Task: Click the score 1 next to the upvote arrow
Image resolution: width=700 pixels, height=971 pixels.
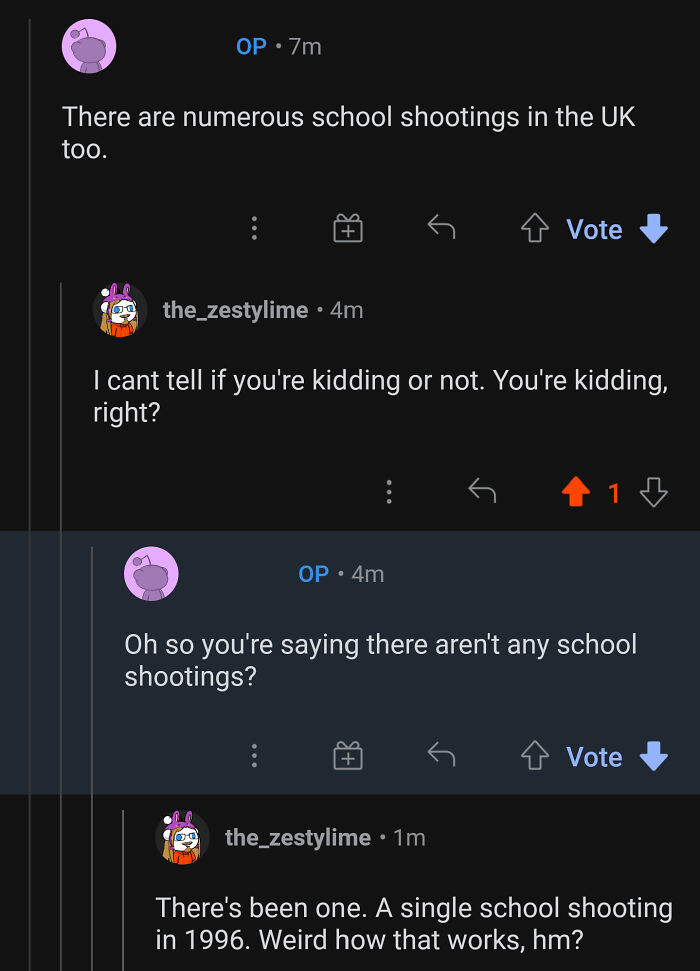Action: [615, 491]
